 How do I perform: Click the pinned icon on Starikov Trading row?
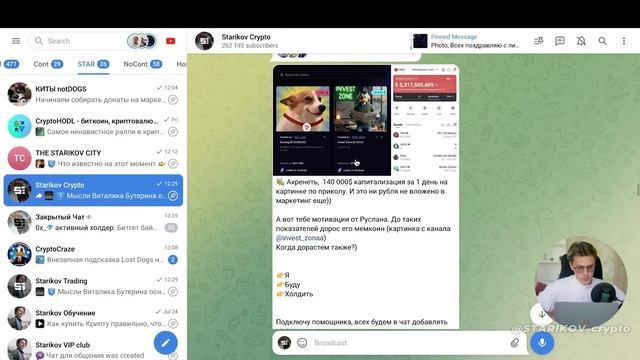[173, 291]
